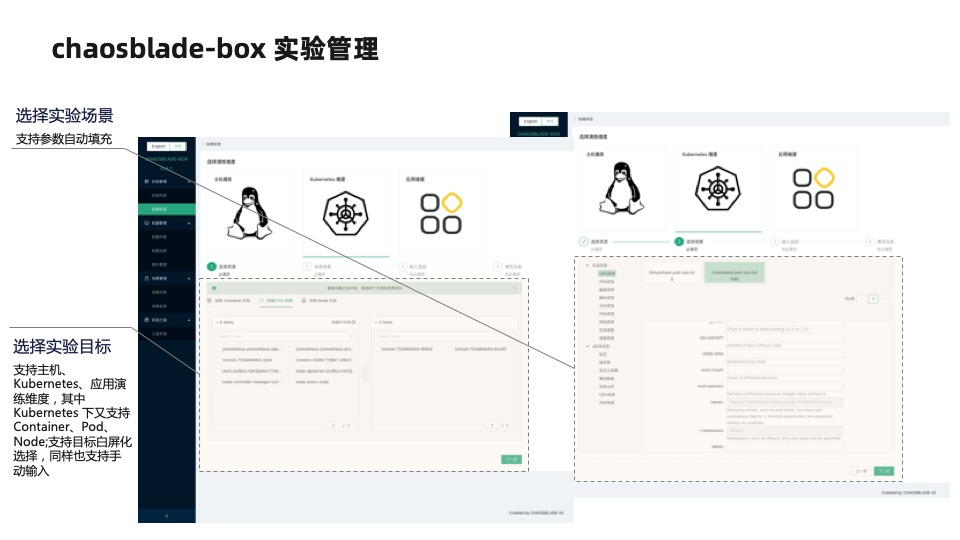Go to next page in 8 items list
This screenshot has height=540, width=960.
coord(356,425)
